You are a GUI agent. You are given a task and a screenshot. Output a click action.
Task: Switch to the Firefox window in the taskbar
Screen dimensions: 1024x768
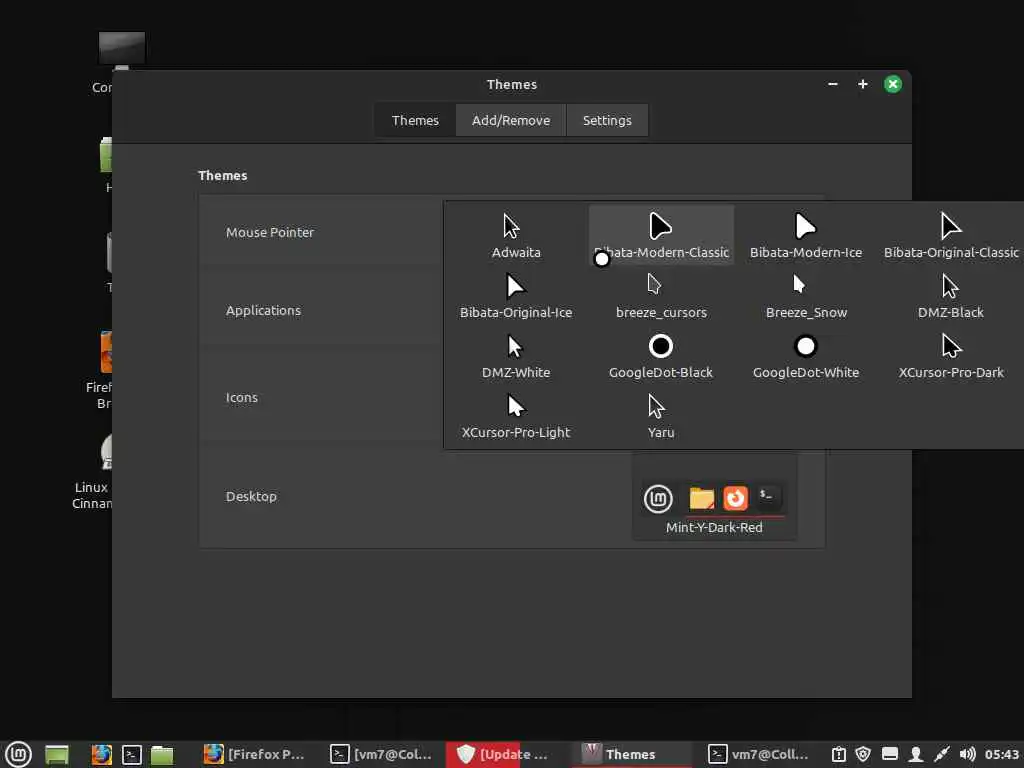click(255, 755)
